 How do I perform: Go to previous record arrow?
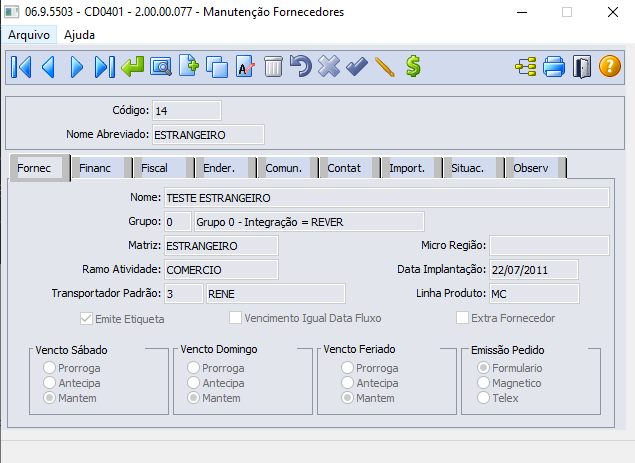pos(49,67)
